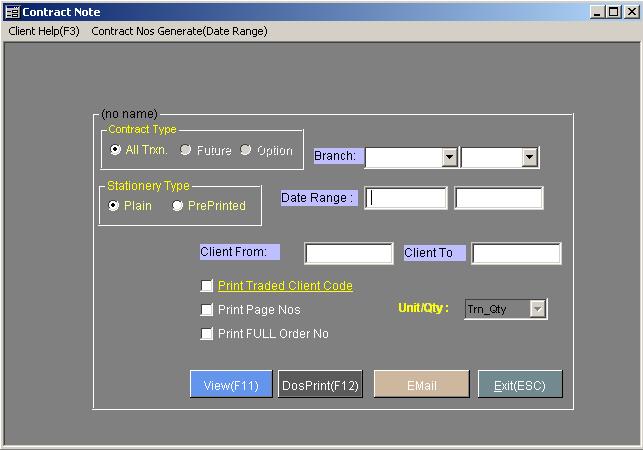Click the EMail button
The width and height of the screenshot is (643, 450).
(420, 385)
